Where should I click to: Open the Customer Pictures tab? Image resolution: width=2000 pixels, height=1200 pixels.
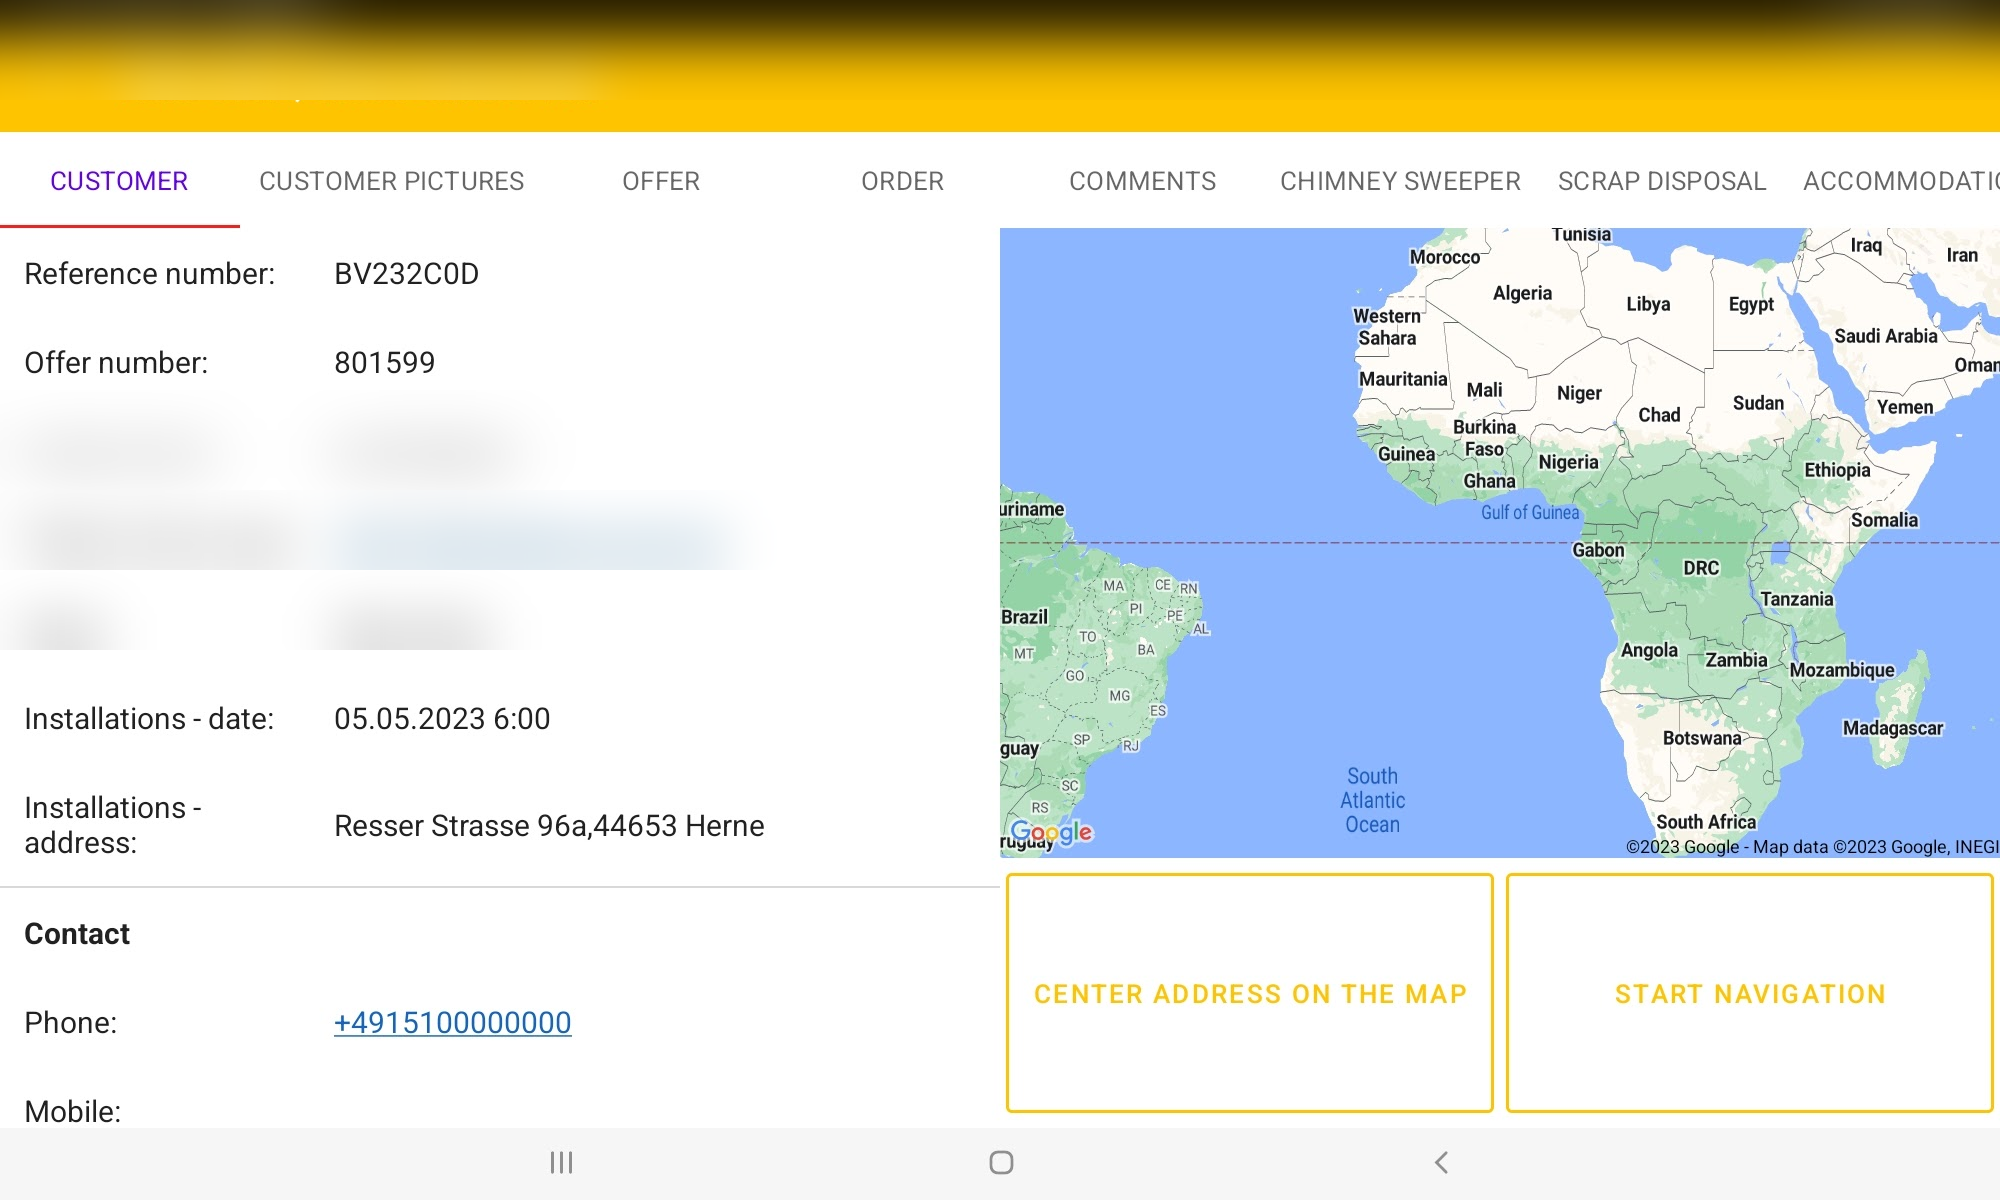coord(391,181)
